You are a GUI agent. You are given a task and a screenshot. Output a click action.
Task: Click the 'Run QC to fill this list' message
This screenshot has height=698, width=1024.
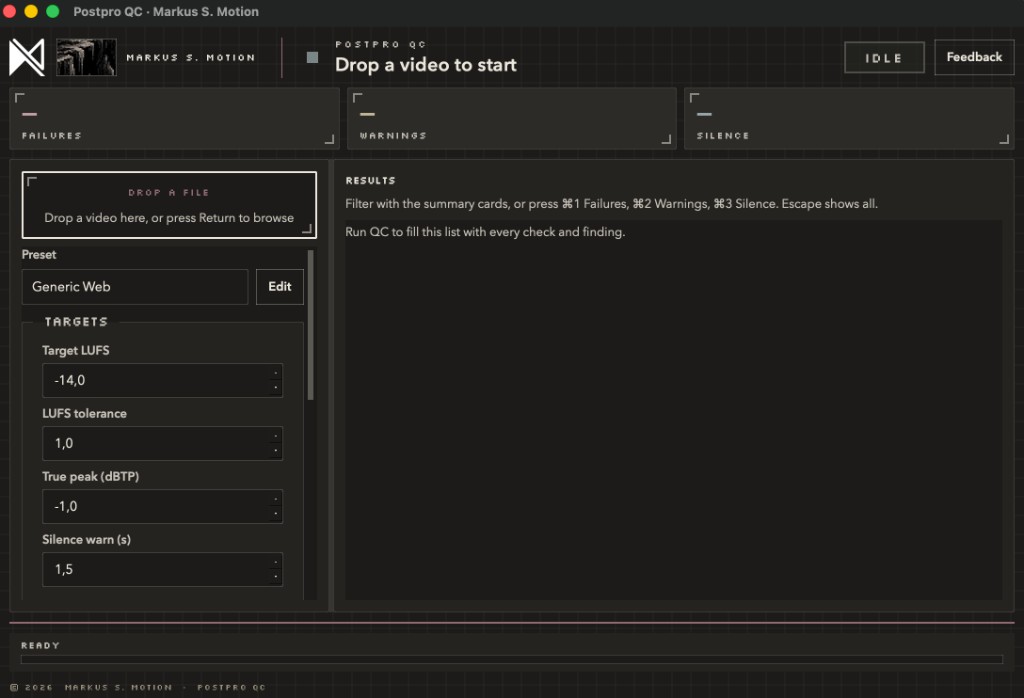[x=485, y=232]
